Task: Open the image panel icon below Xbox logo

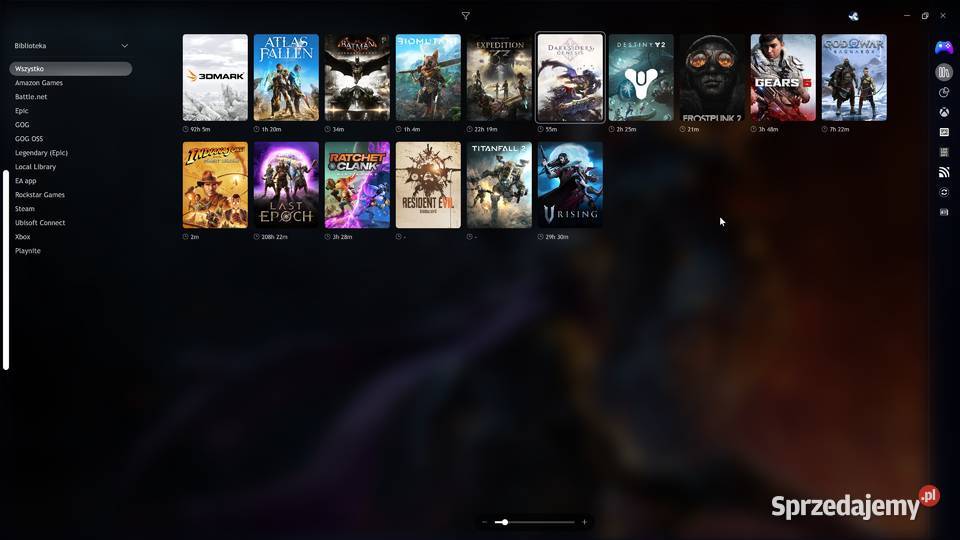Action: click(944, 132)
